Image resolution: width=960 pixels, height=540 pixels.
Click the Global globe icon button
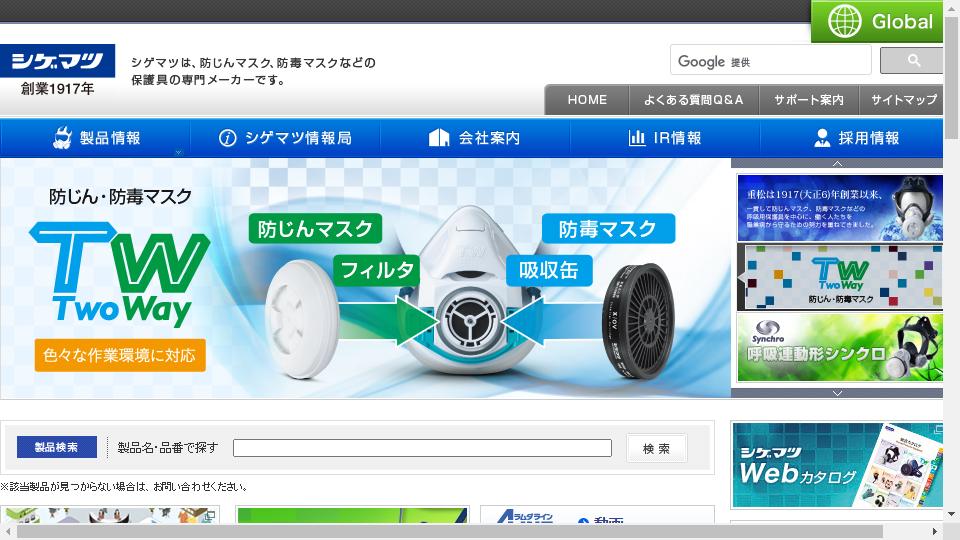877,22
